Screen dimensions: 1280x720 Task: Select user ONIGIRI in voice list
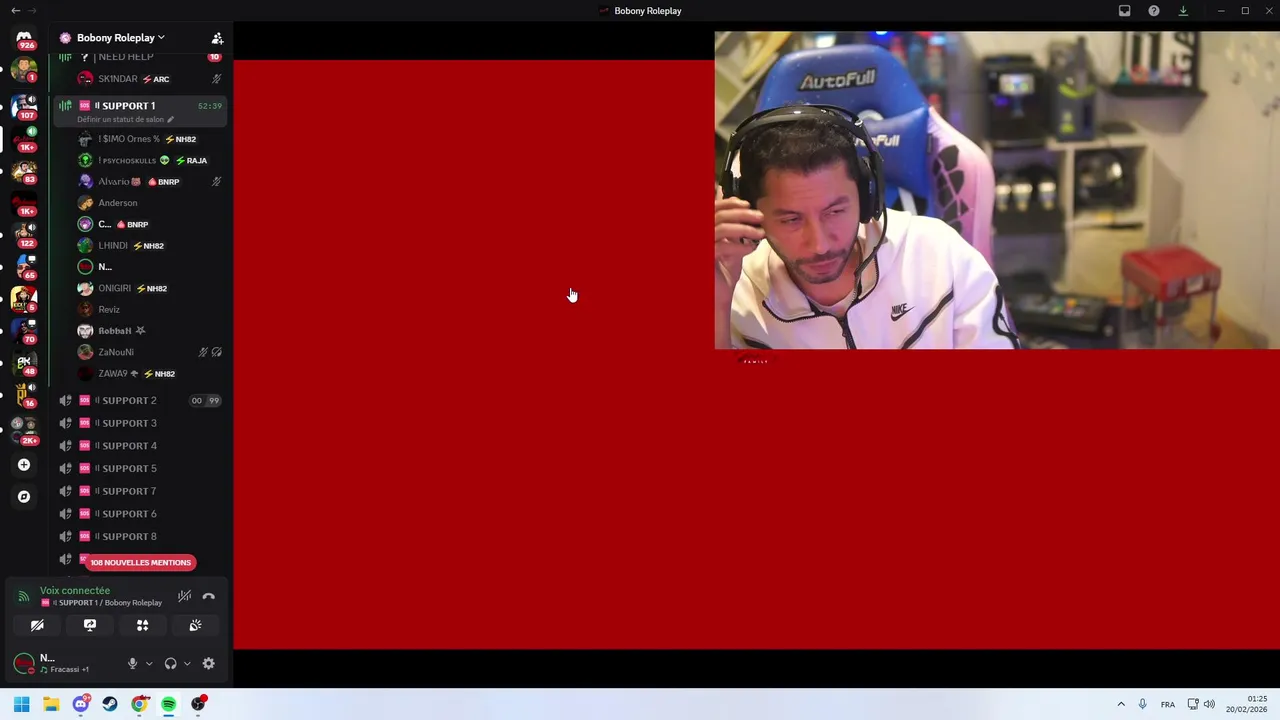150,288
